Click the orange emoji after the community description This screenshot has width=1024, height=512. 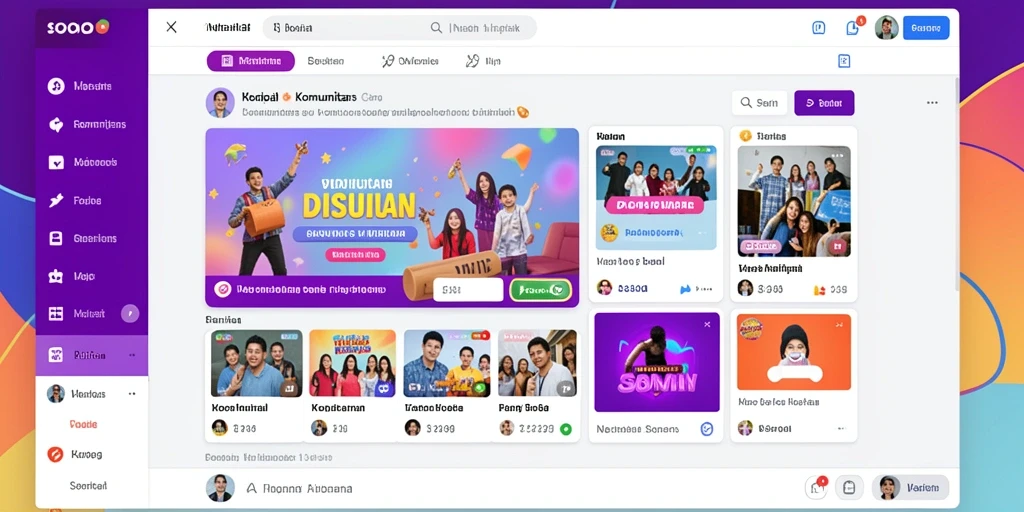point(522,112)
